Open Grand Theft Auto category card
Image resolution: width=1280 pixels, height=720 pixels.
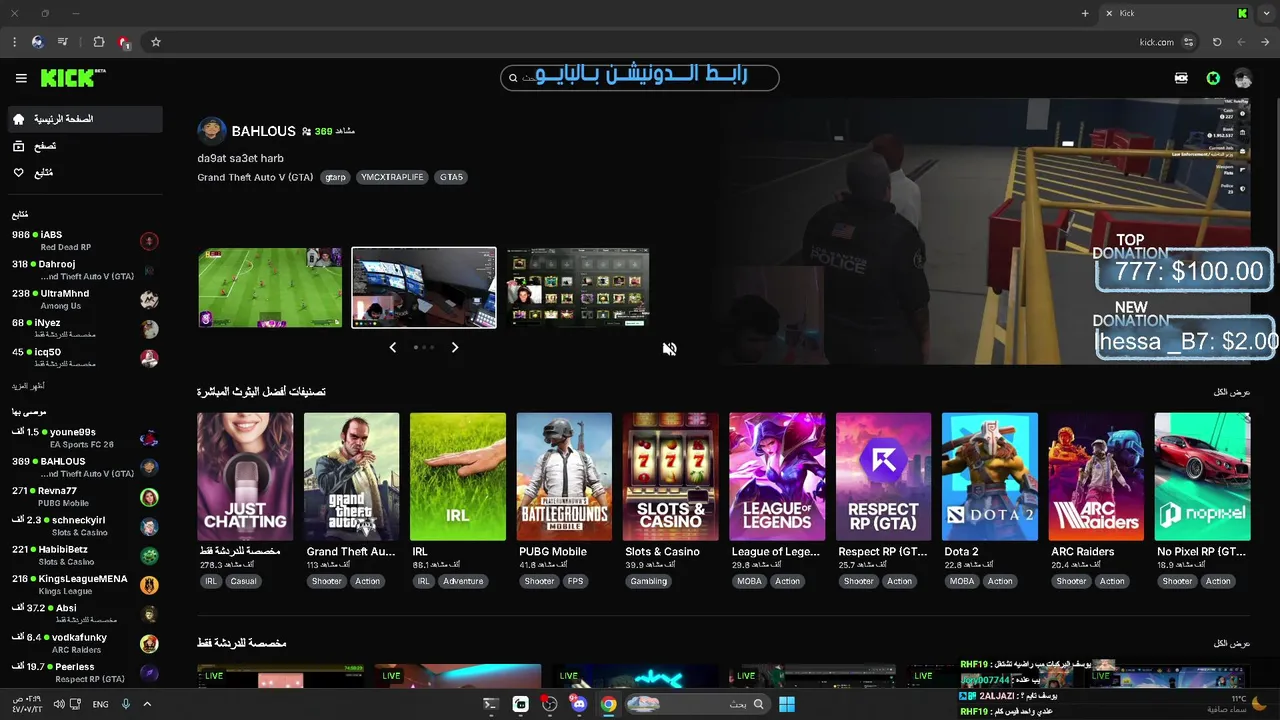pyautogui.click(x=351, y=477)
